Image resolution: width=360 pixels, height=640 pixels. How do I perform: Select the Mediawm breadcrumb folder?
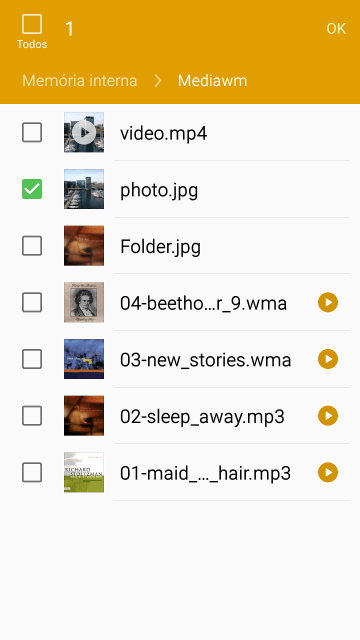point(212,80)
